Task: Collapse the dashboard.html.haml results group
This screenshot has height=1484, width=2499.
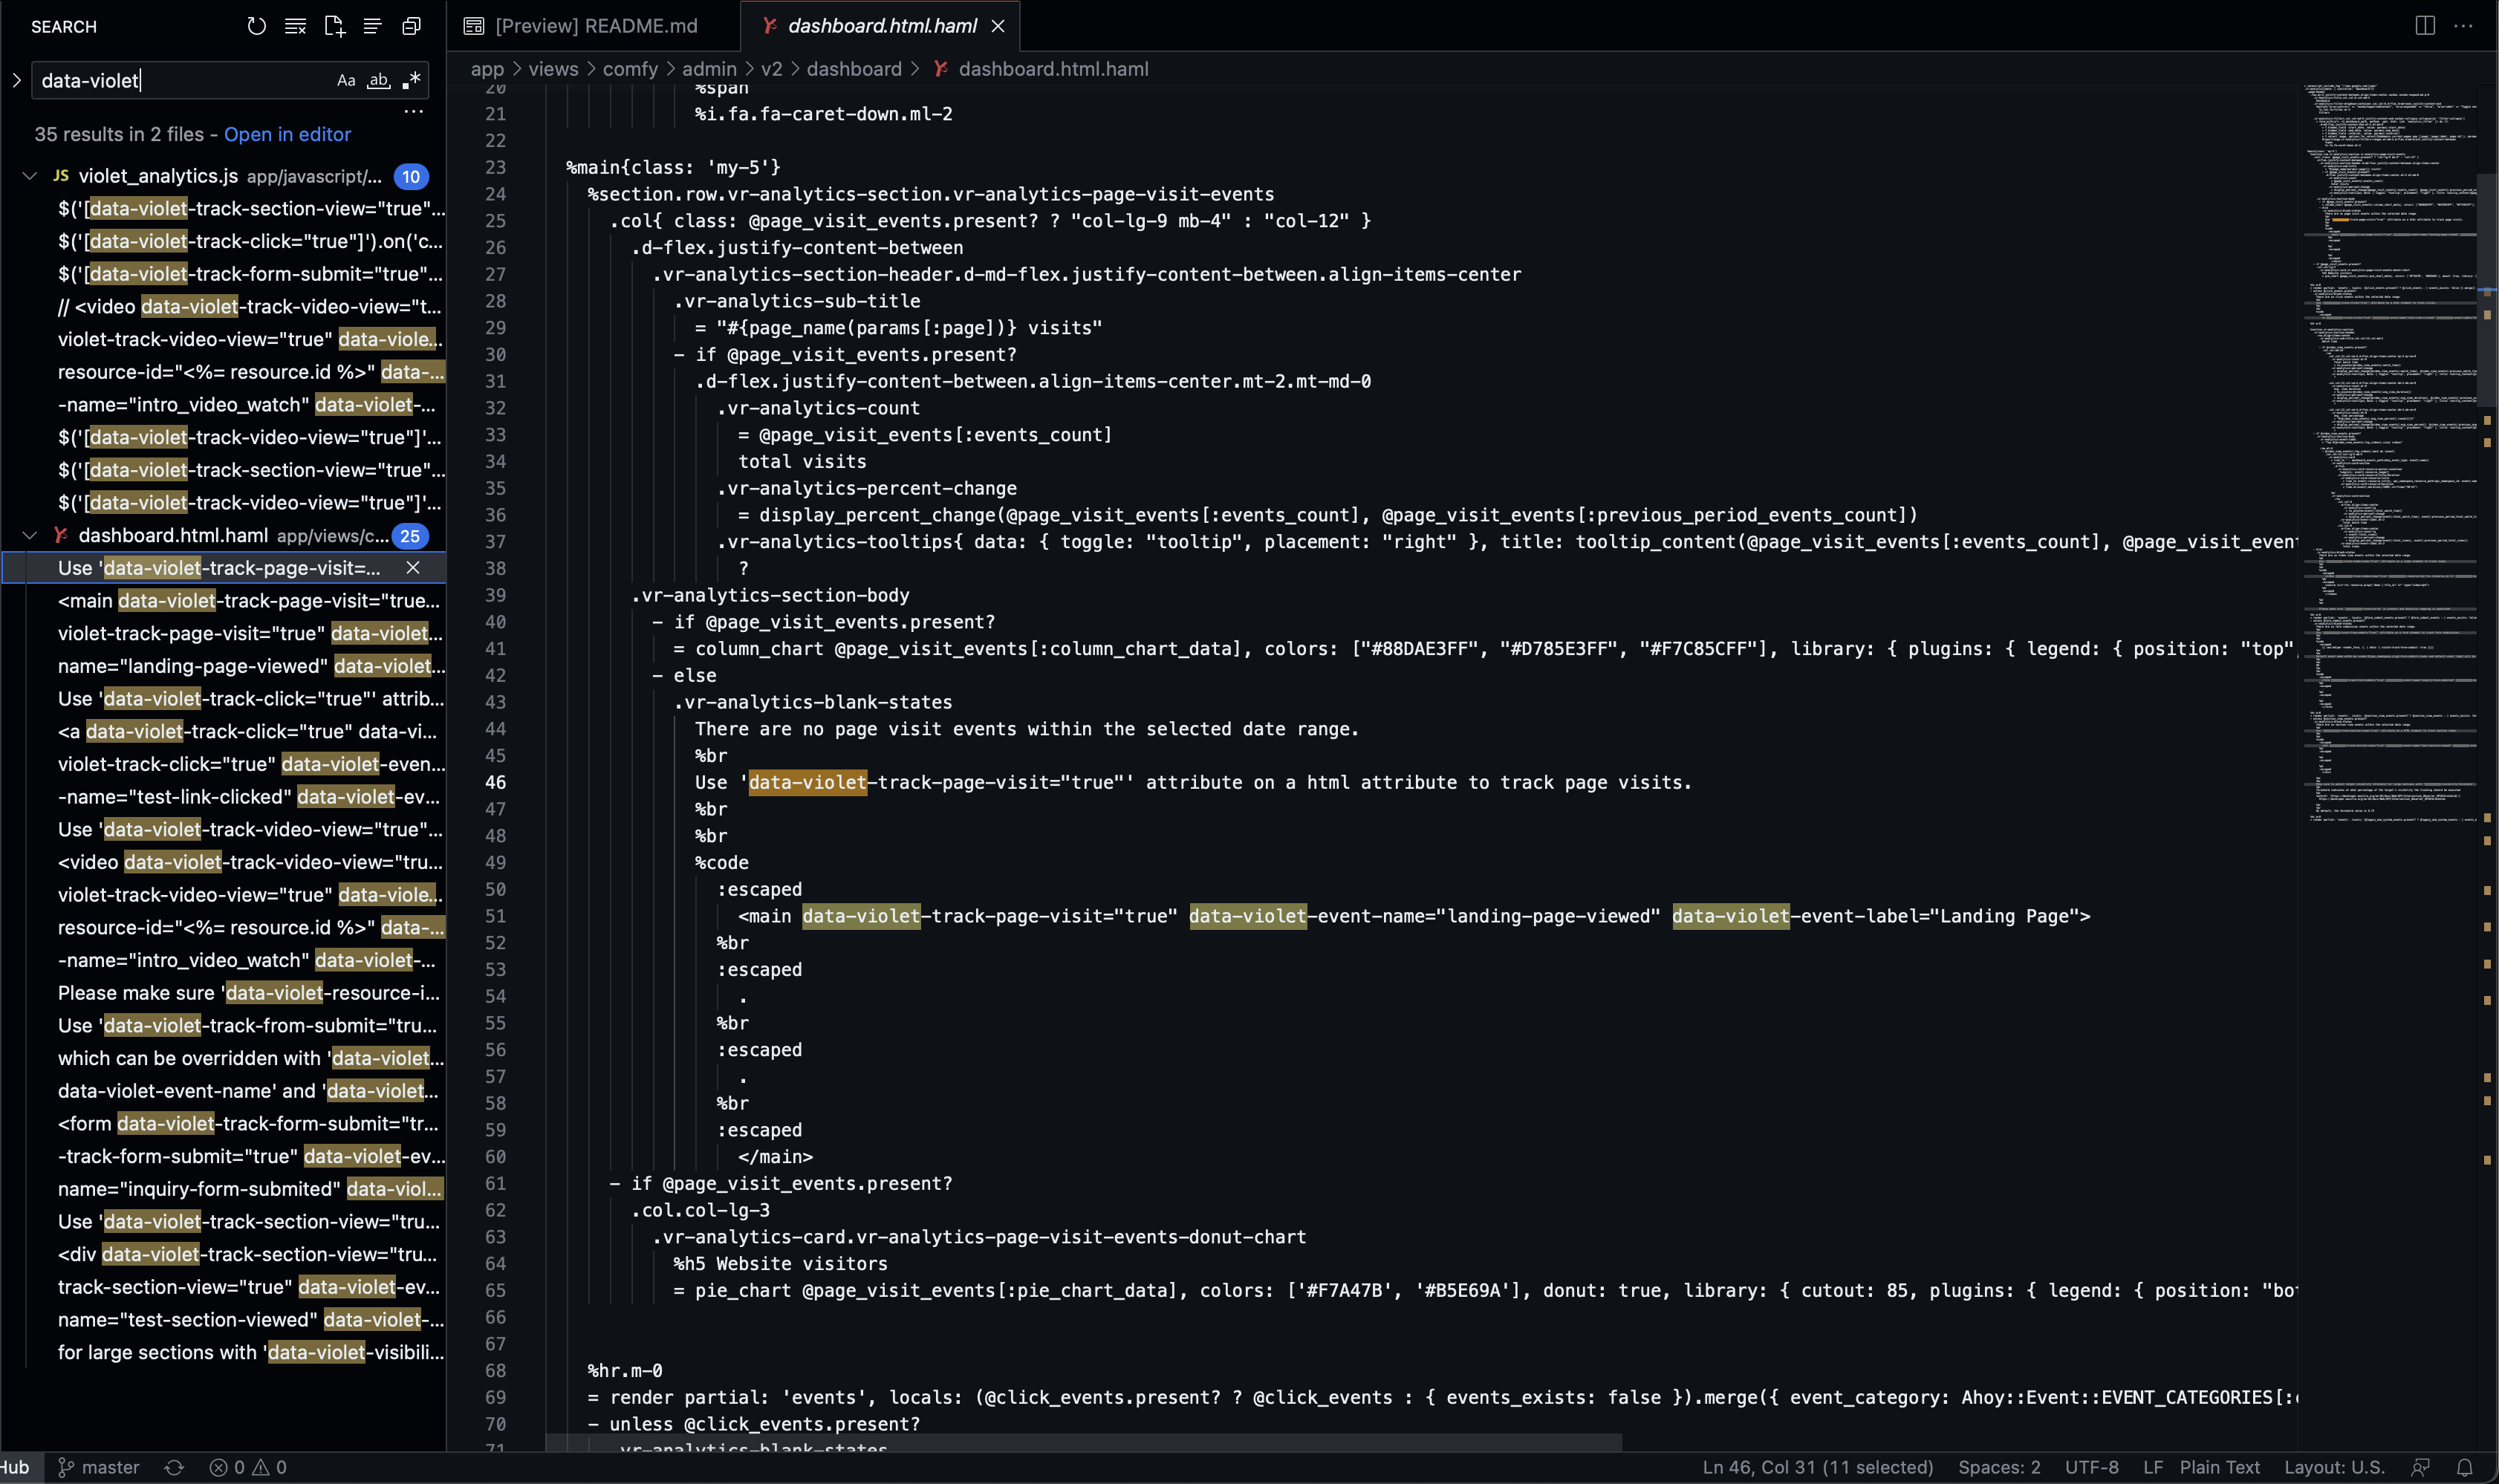Action: [x=29, y=535]
